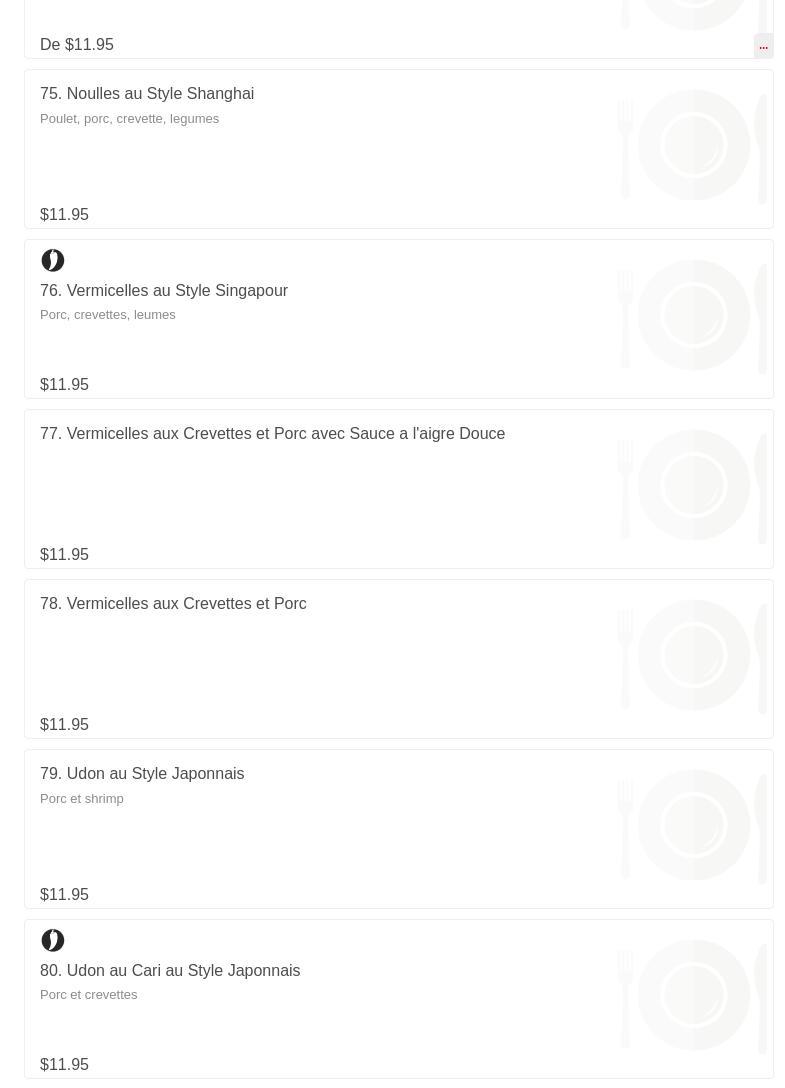This screenshot has width=785, height=1088.
Task: Click plate placeholder for Udon au Cari
Action: coord(694,996)
